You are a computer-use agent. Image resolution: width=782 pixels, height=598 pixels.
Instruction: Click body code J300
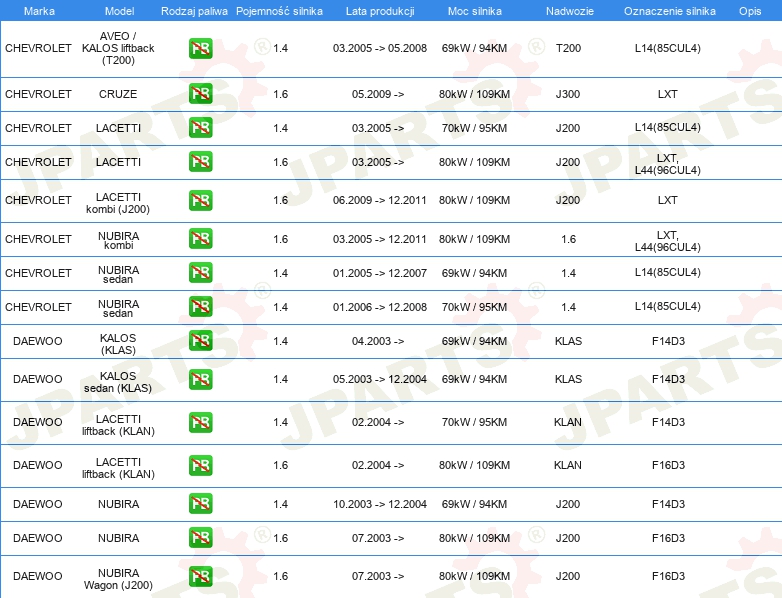click(568, 94)
